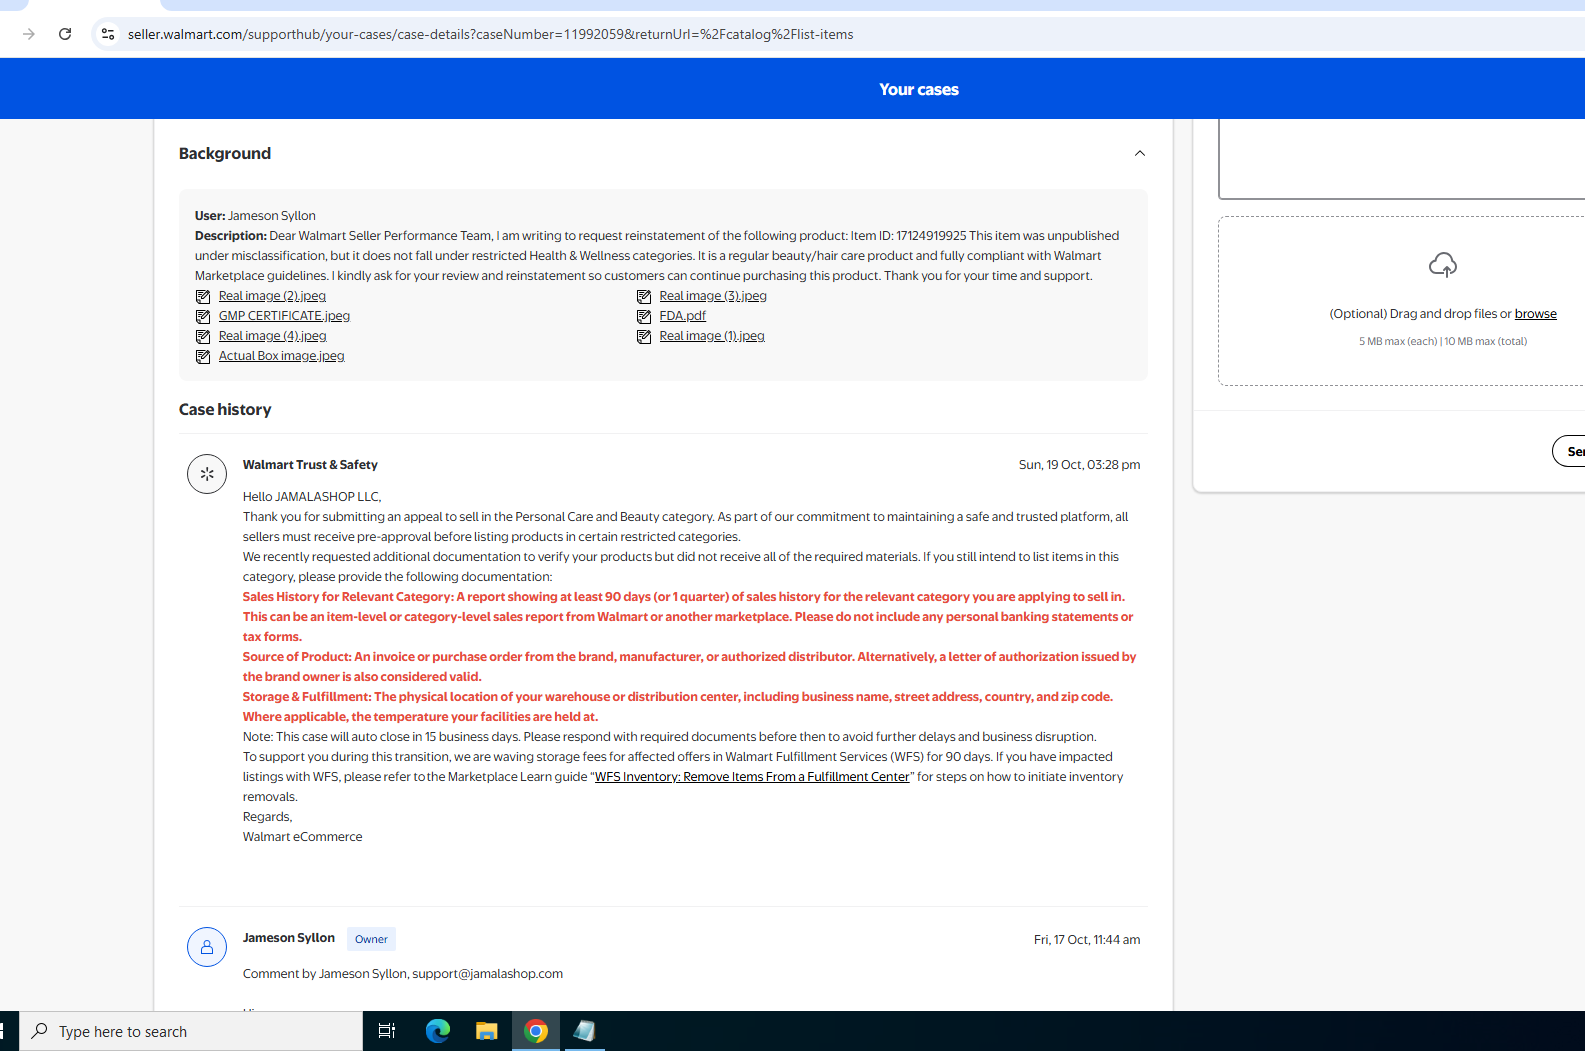Viewport: 1585px width, 1051px height.
Task: Collapse the Background section chevron
Action: [x=1139, y=153]
